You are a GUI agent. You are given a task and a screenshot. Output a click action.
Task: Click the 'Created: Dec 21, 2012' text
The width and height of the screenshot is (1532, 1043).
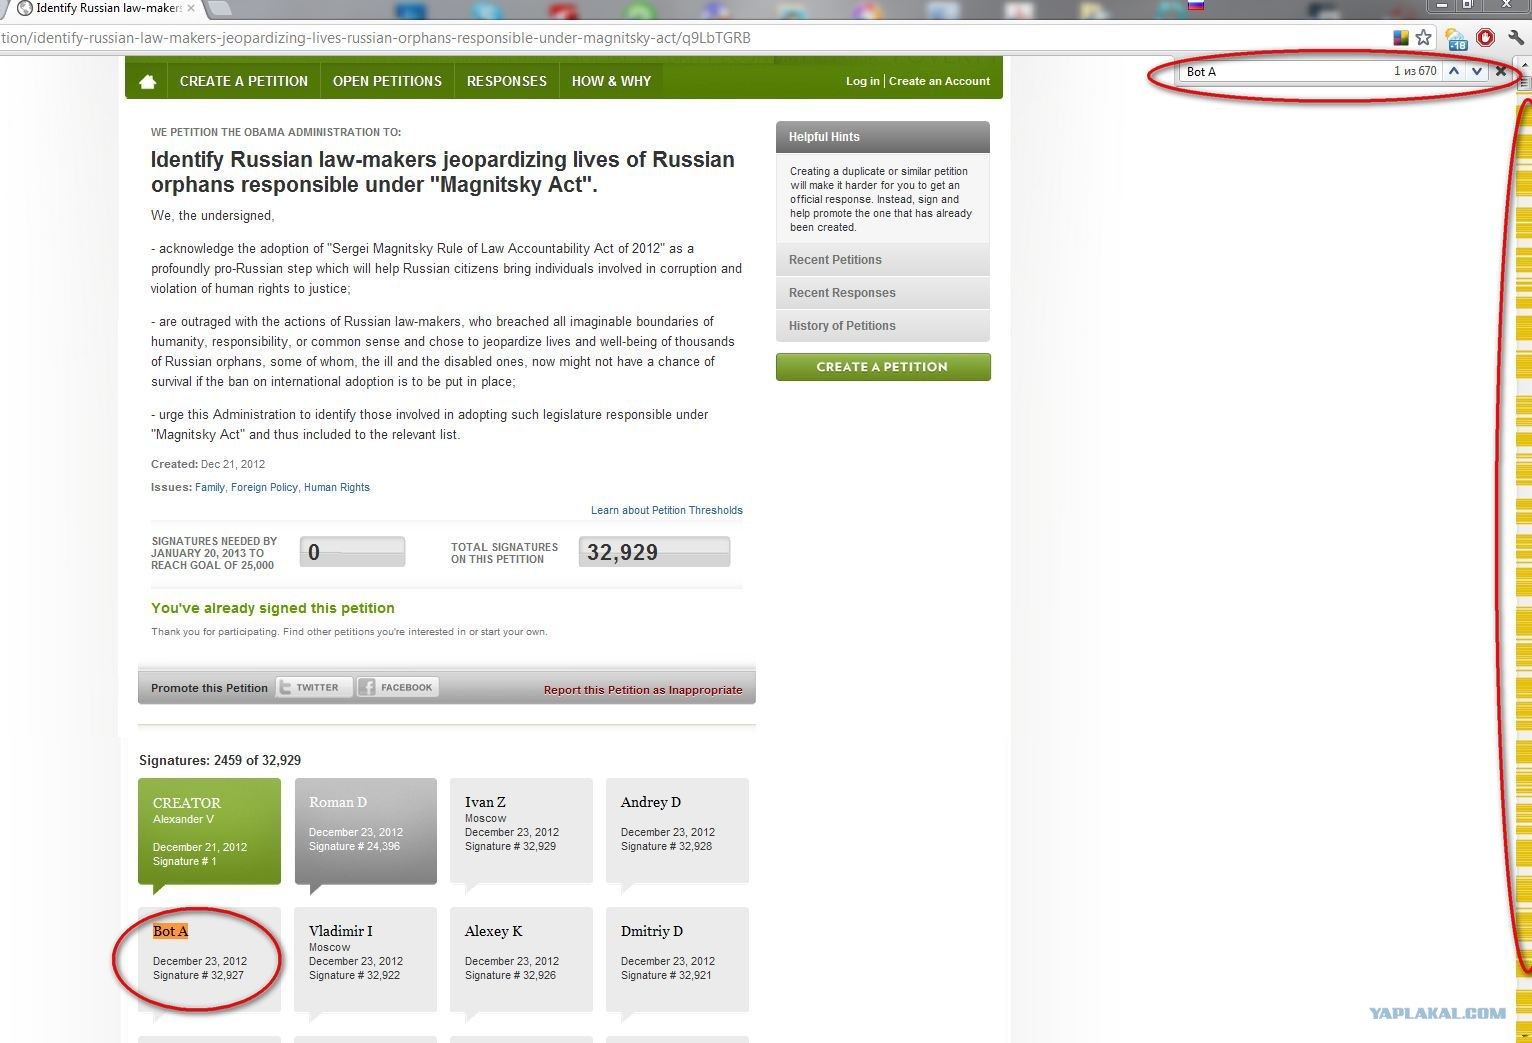coord(208,464)
